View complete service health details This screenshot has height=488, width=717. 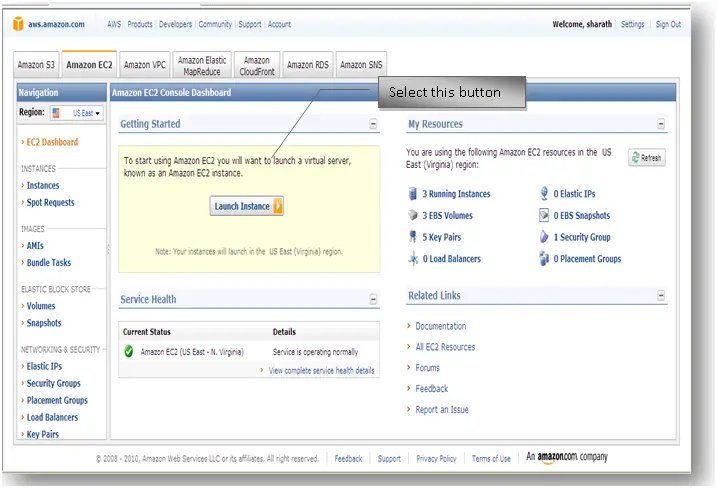321,370
